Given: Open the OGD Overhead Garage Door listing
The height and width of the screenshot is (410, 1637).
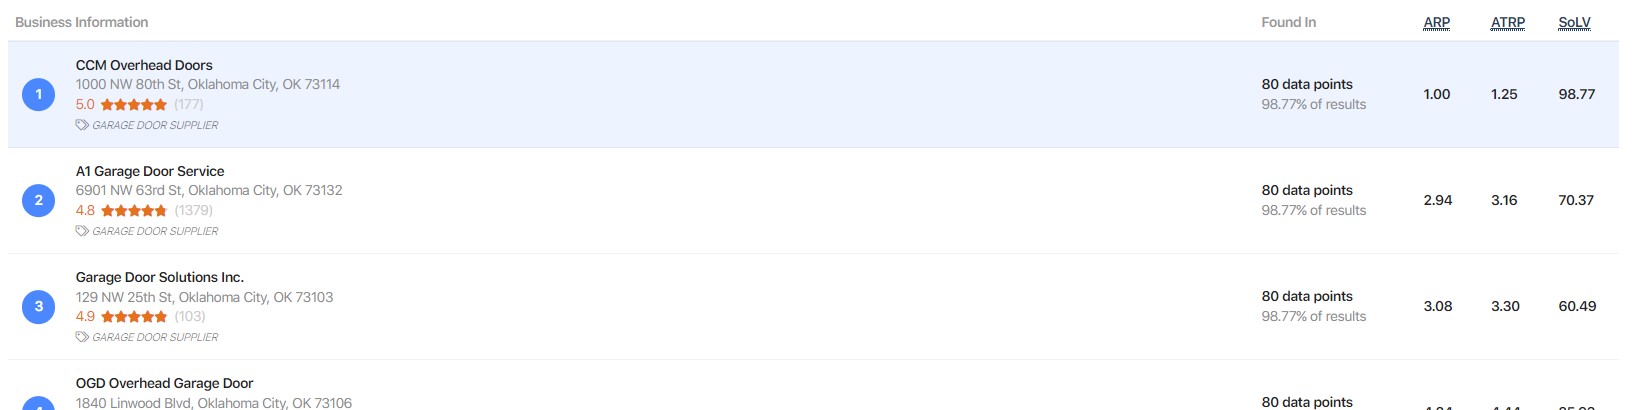Looking at the screenshot, I should (x=164, y=383).
